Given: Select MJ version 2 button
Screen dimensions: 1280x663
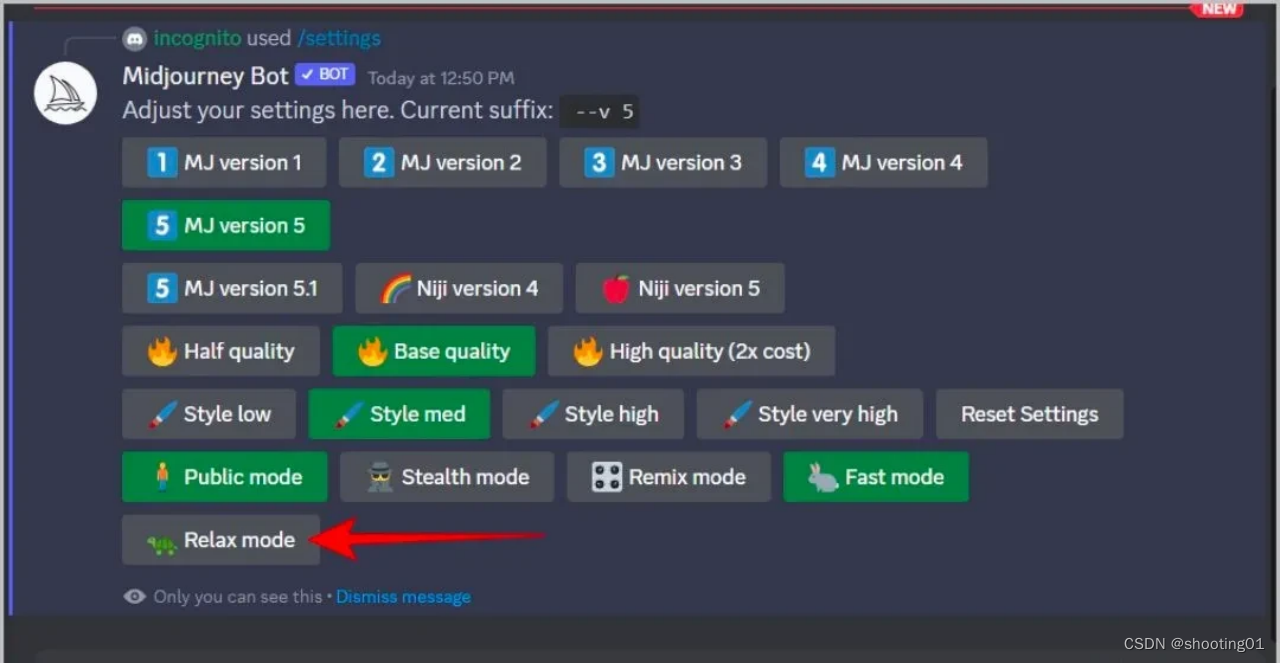Looking at the screenshot, I should (x=442, y=162).
